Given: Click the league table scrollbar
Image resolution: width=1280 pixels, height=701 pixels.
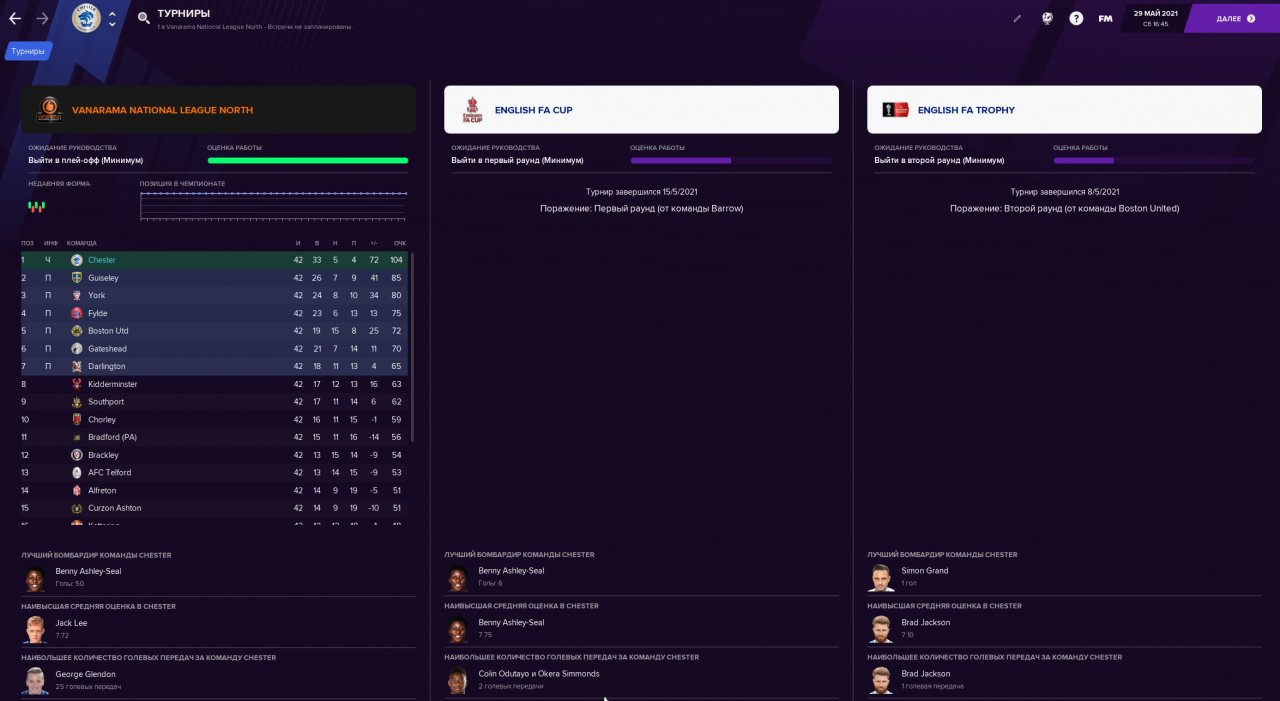Looking at the screenshot, I should tap(412, 347).
